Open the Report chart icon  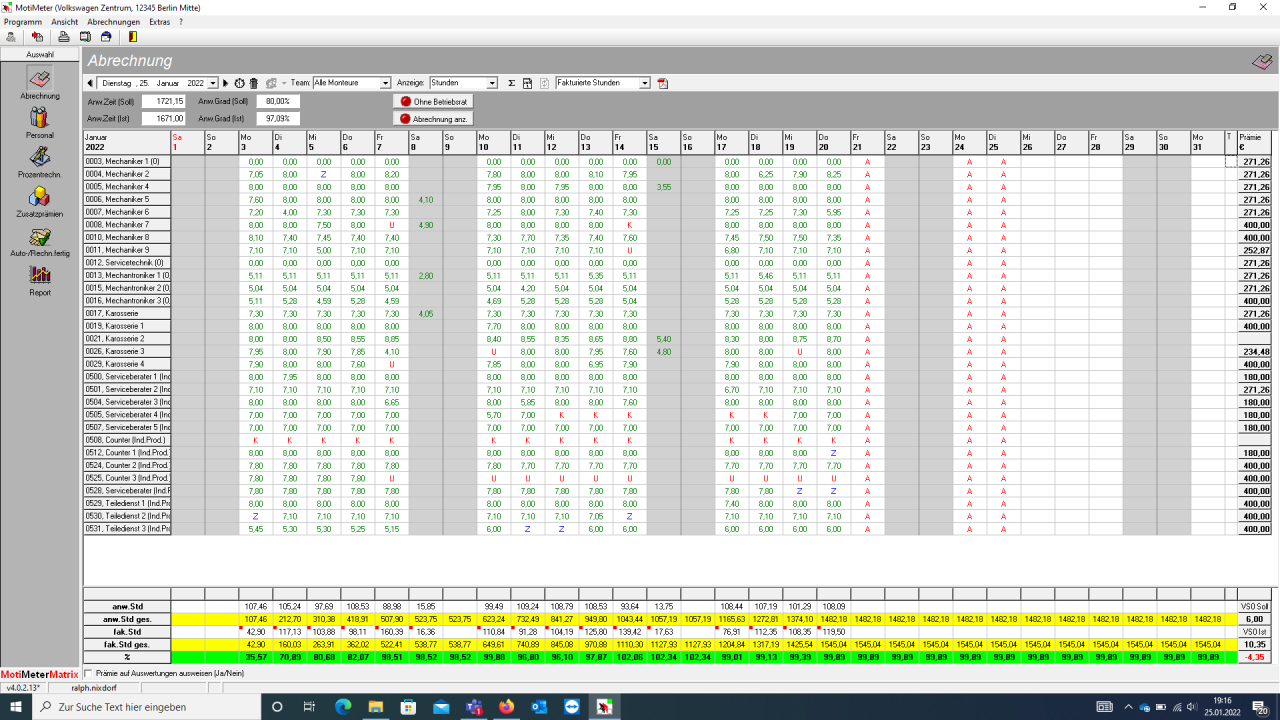(40, 278)
